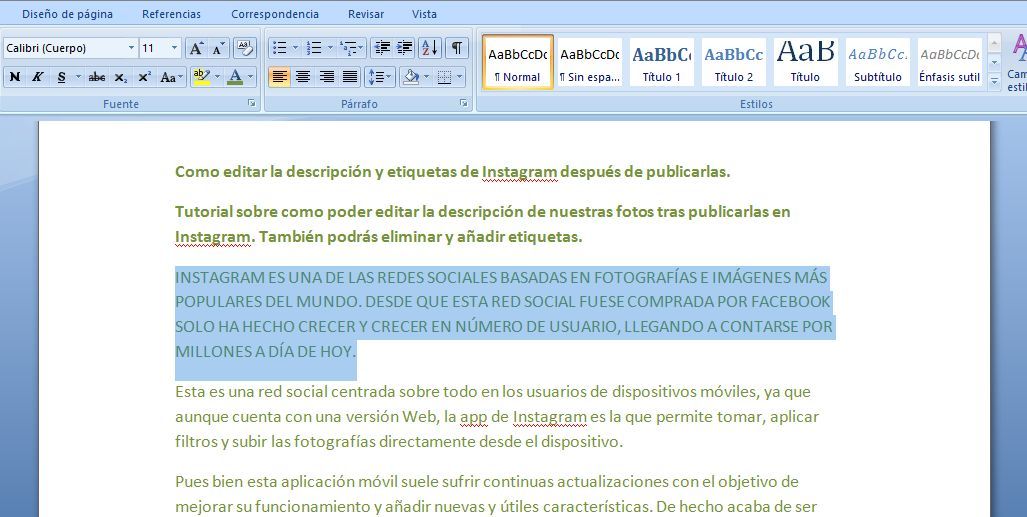Toggle bold (N) formatting

coord(14,77)
